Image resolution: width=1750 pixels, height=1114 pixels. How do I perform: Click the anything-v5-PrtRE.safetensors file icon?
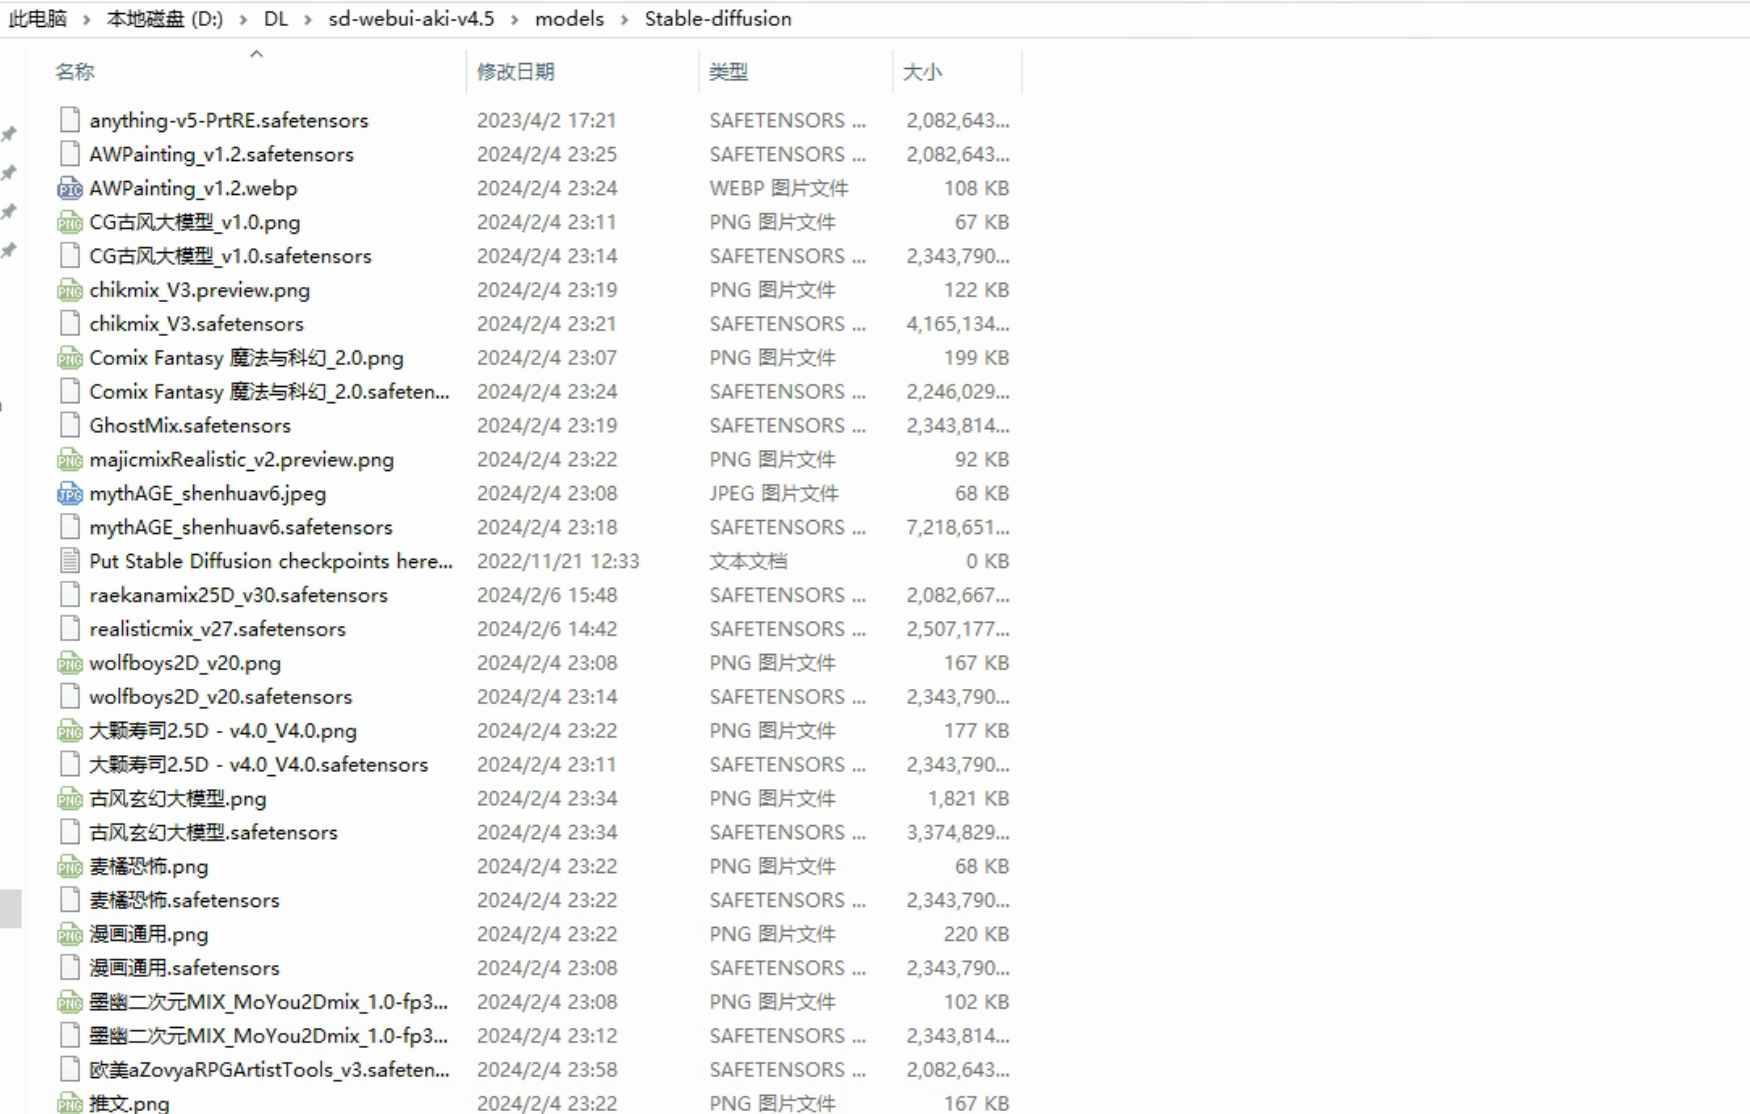pyautogui.click(x=69, y=120)
